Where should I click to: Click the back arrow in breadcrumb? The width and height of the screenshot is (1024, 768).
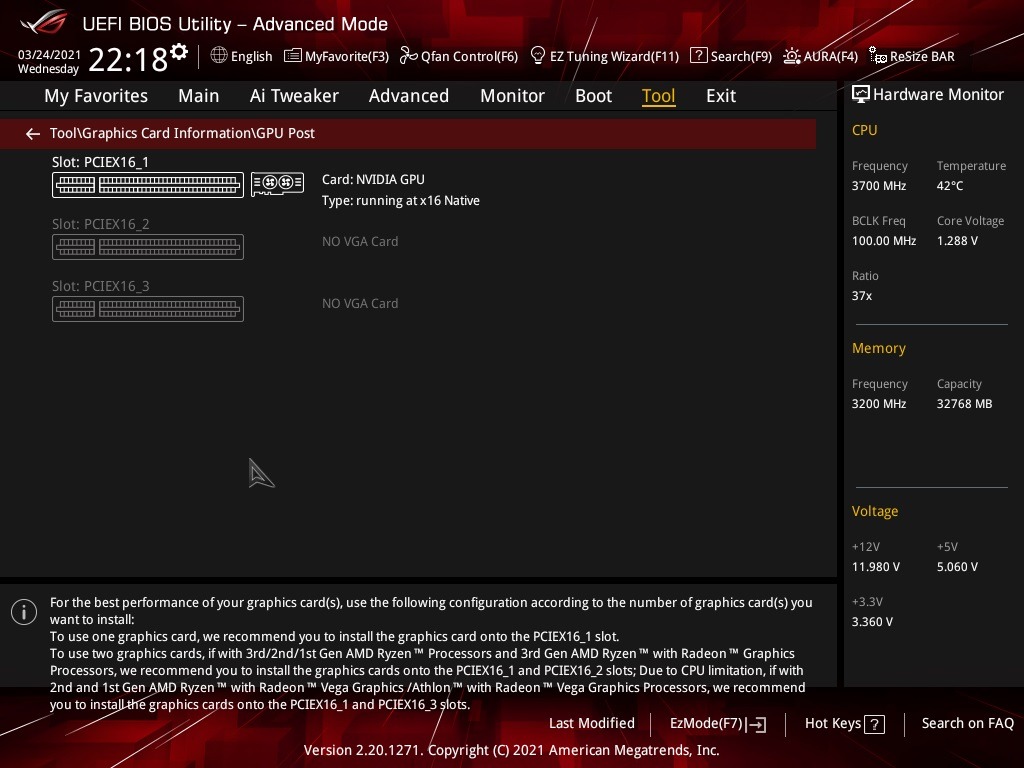[x=33, y=134]
